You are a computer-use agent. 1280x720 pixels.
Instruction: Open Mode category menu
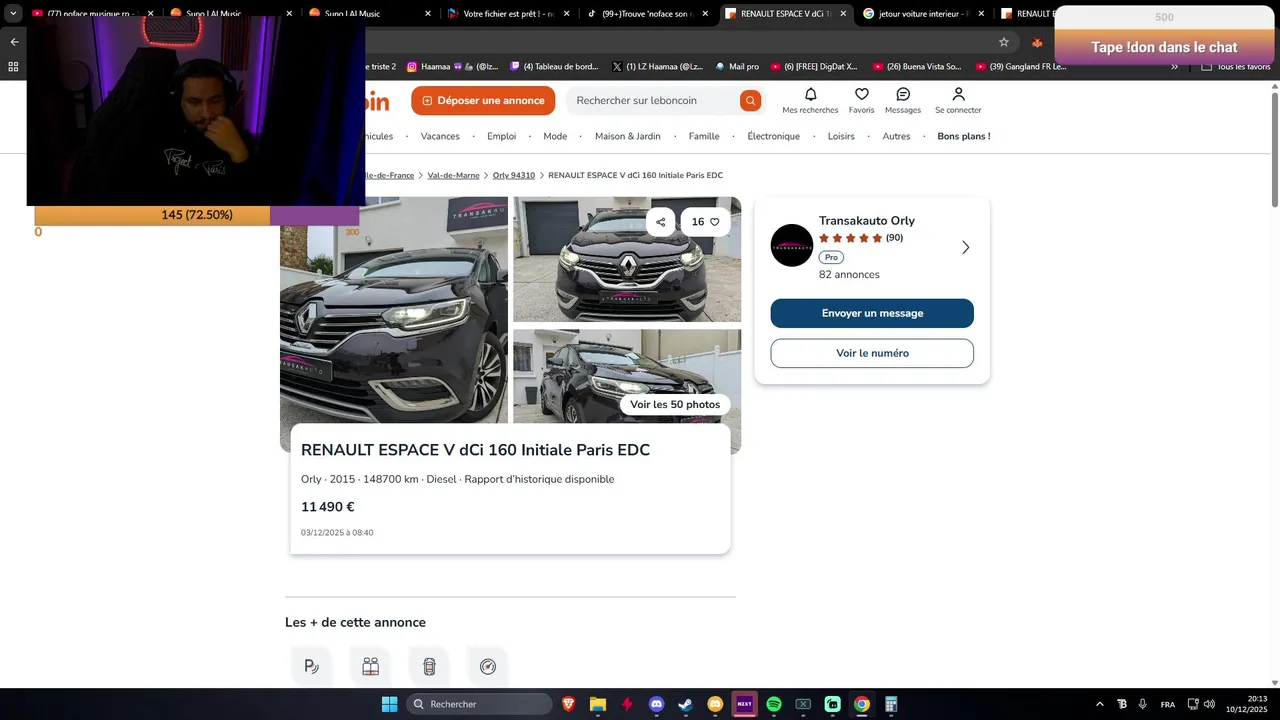[555, 136]
